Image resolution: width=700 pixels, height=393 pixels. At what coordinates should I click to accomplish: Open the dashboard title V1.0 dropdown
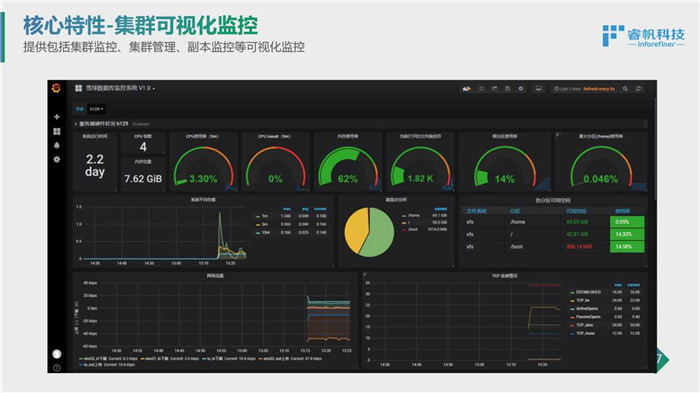(120, 88)
